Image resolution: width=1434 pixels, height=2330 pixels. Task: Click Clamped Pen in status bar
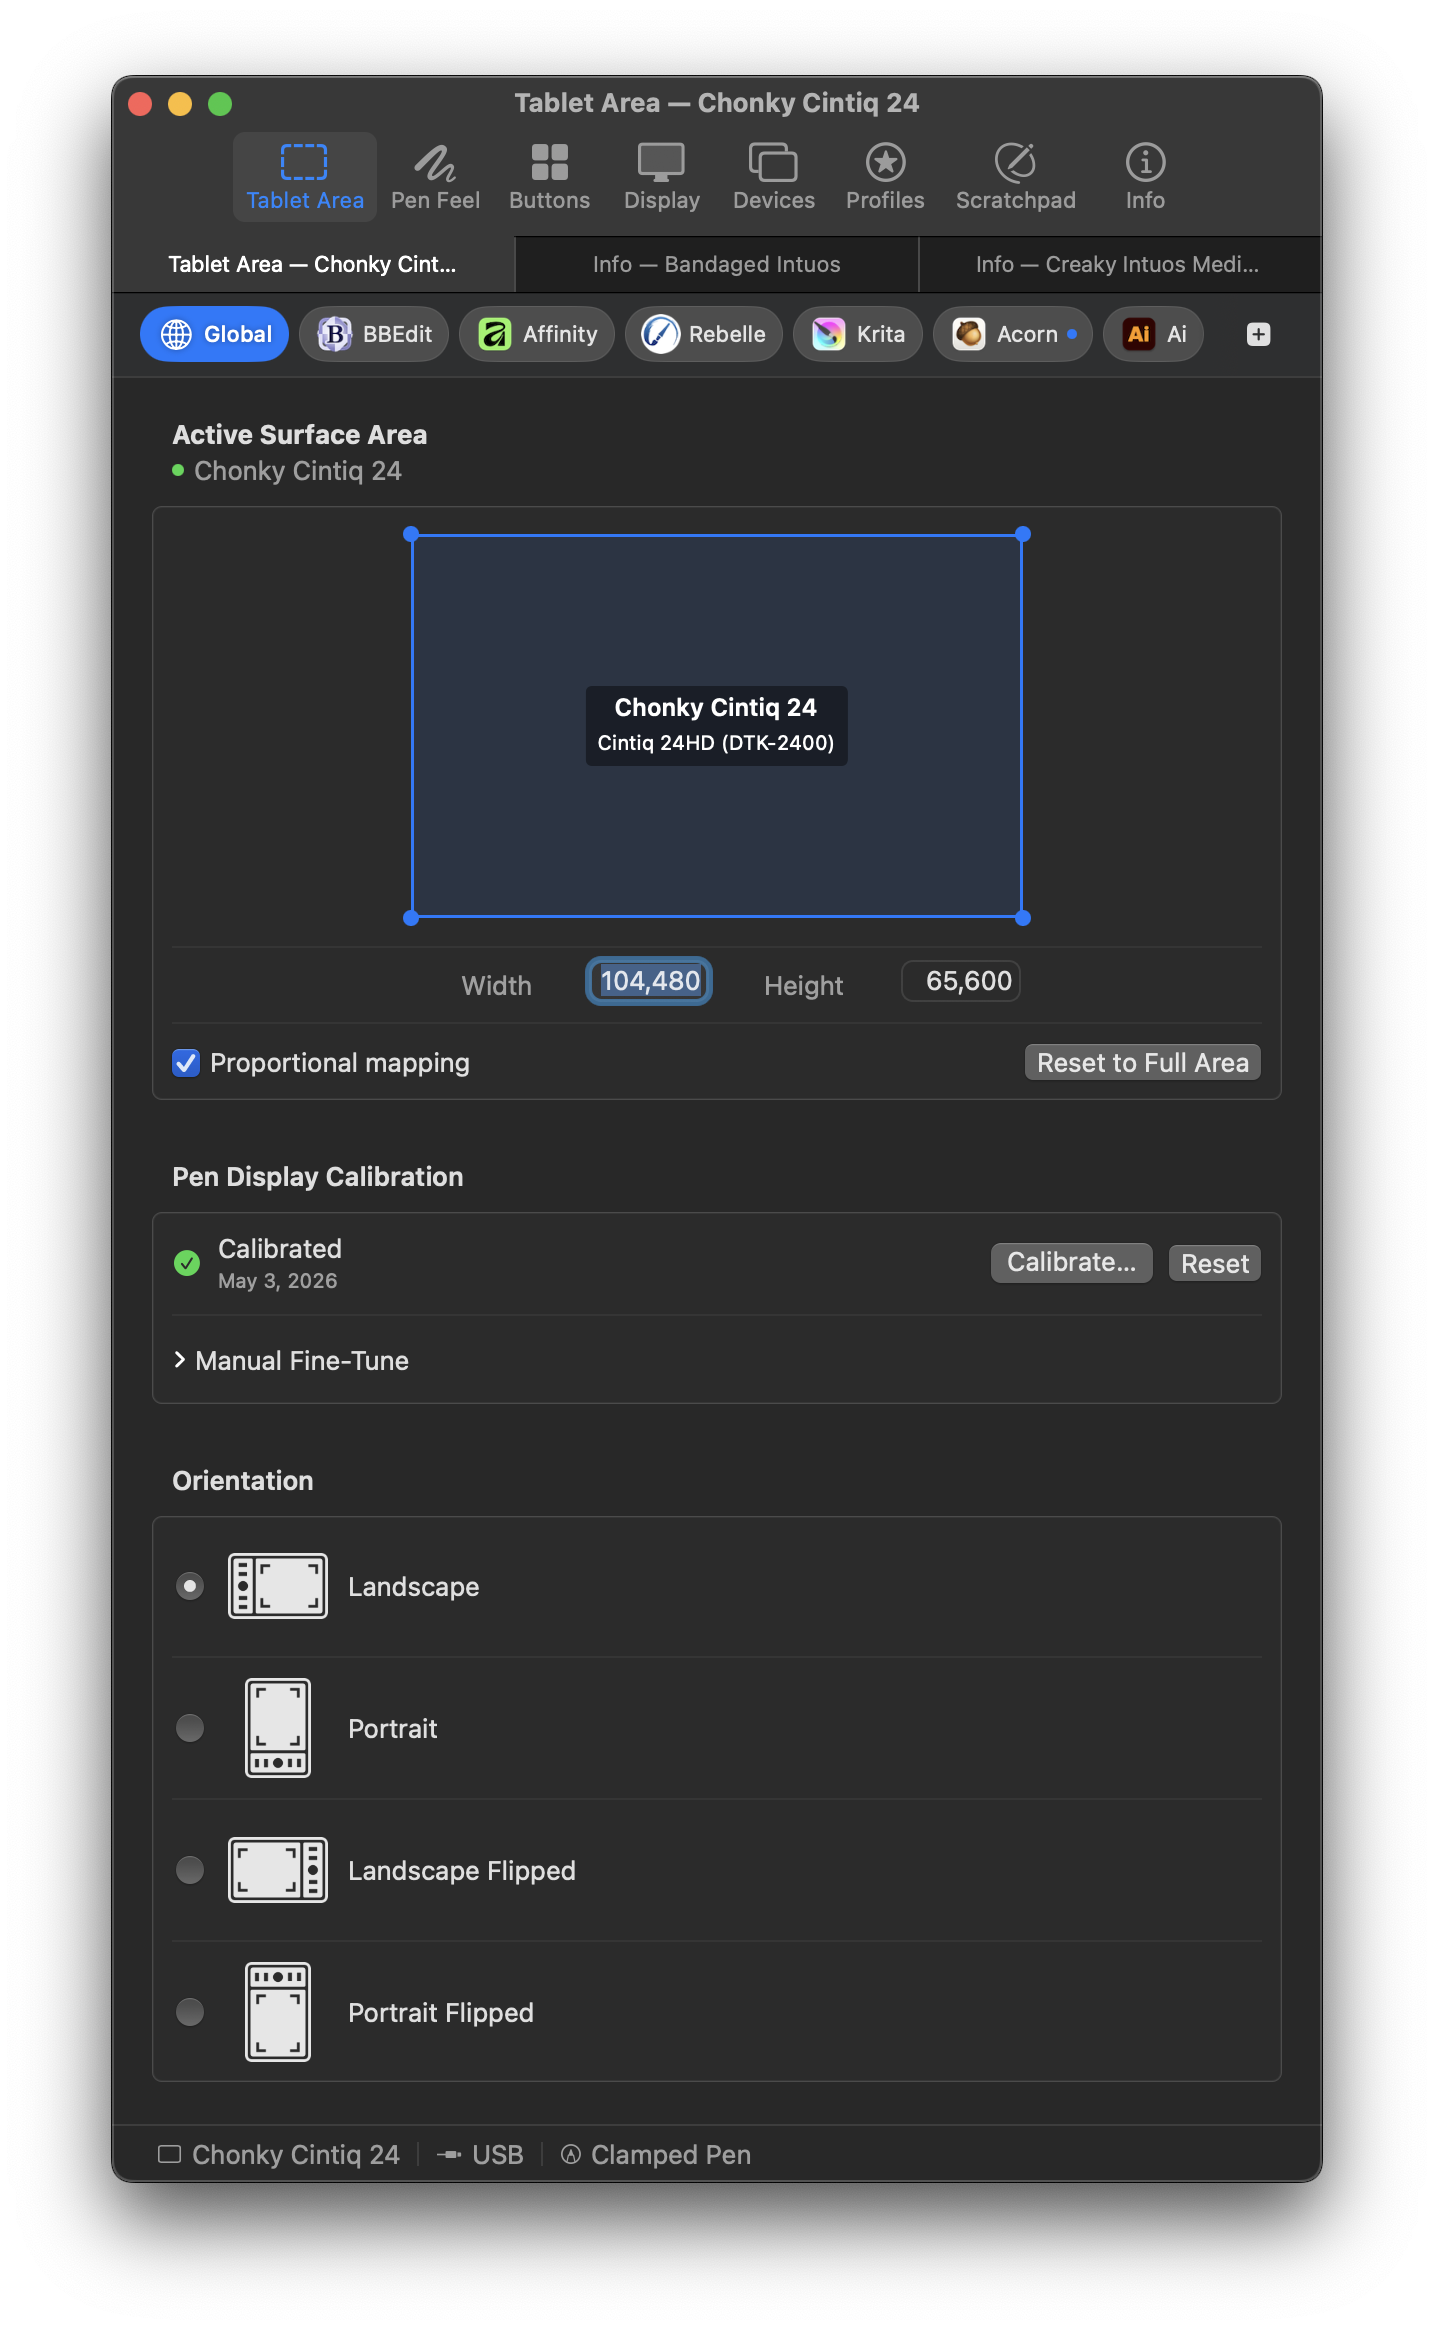point(656,2154)
